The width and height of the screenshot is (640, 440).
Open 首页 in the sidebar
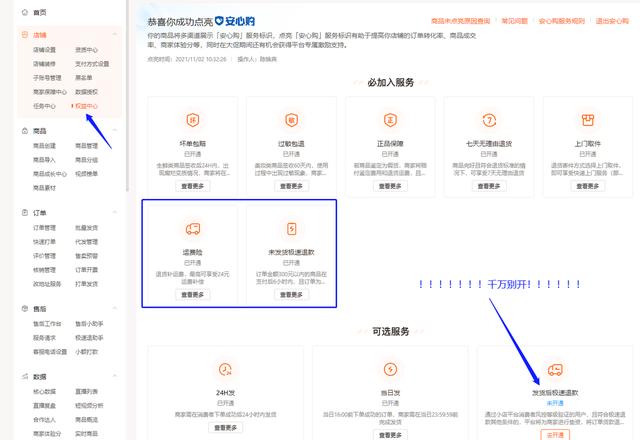tap(40, 12)
